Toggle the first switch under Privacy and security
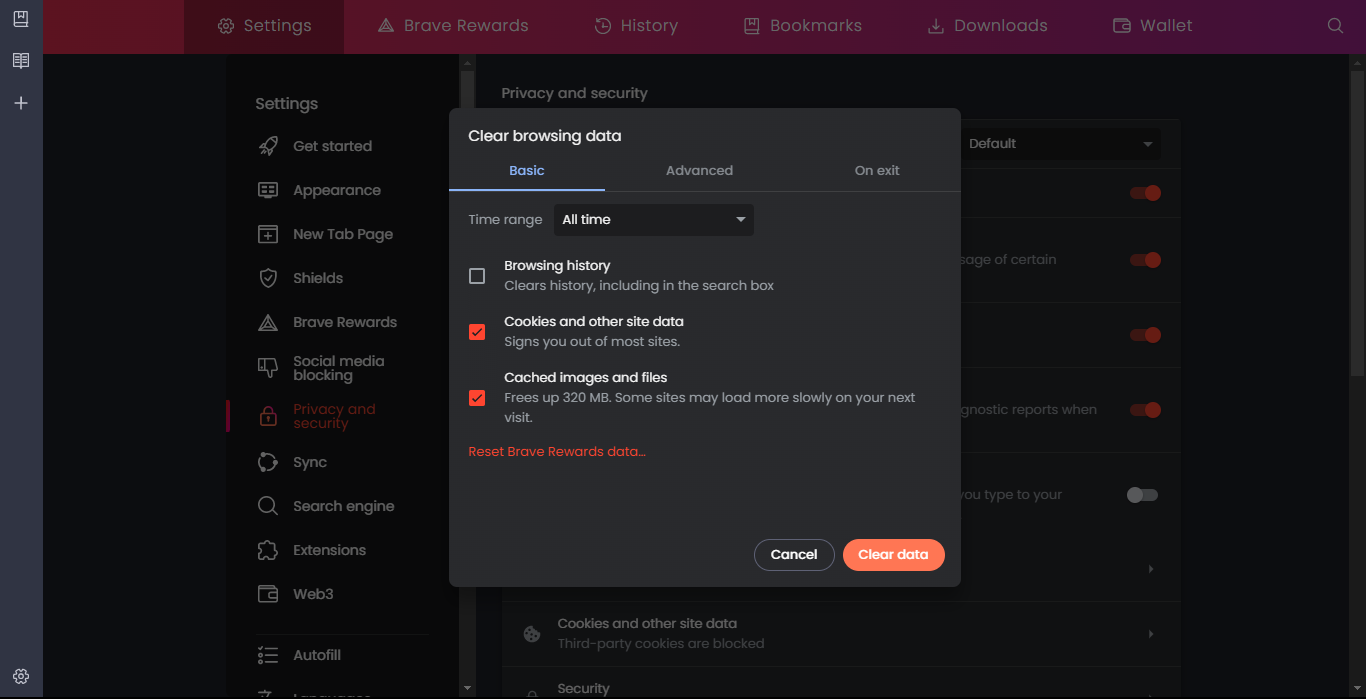 pyautogui.click(x=1145, y=193)
